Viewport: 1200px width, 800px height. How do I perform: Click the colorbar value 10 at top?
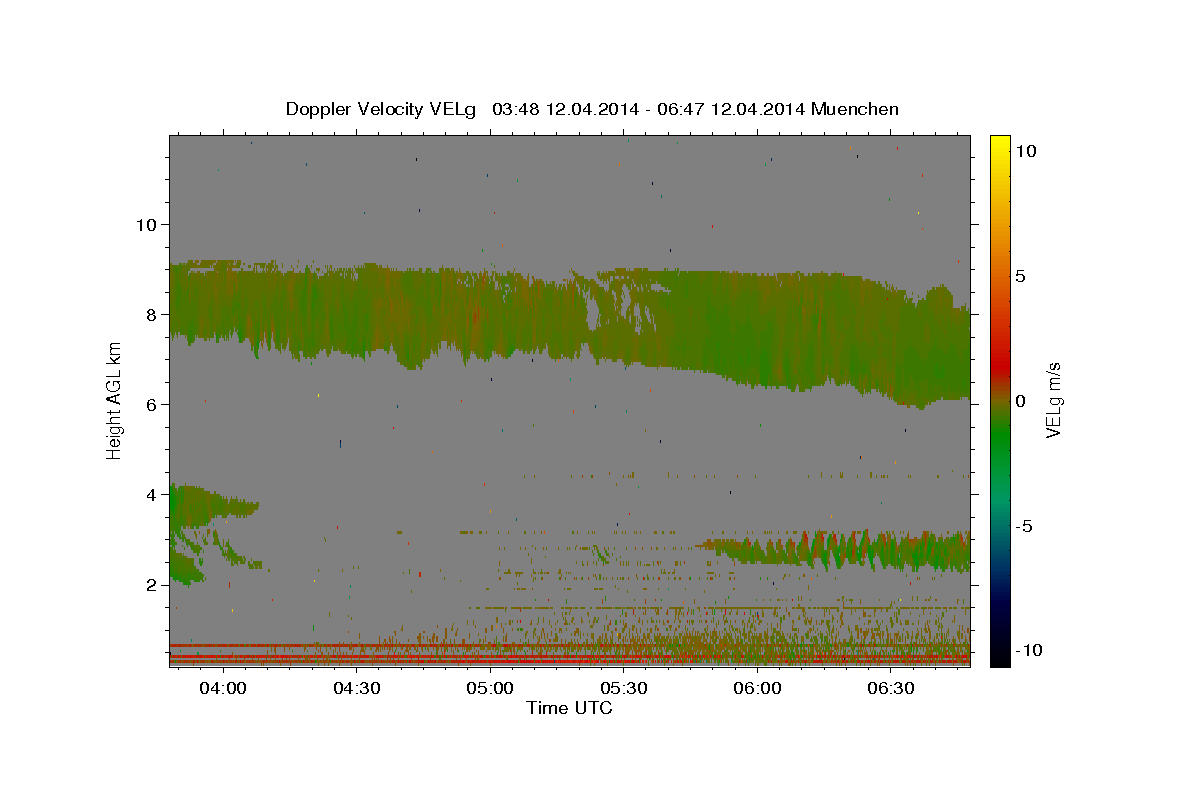(x=1026, y=150)
